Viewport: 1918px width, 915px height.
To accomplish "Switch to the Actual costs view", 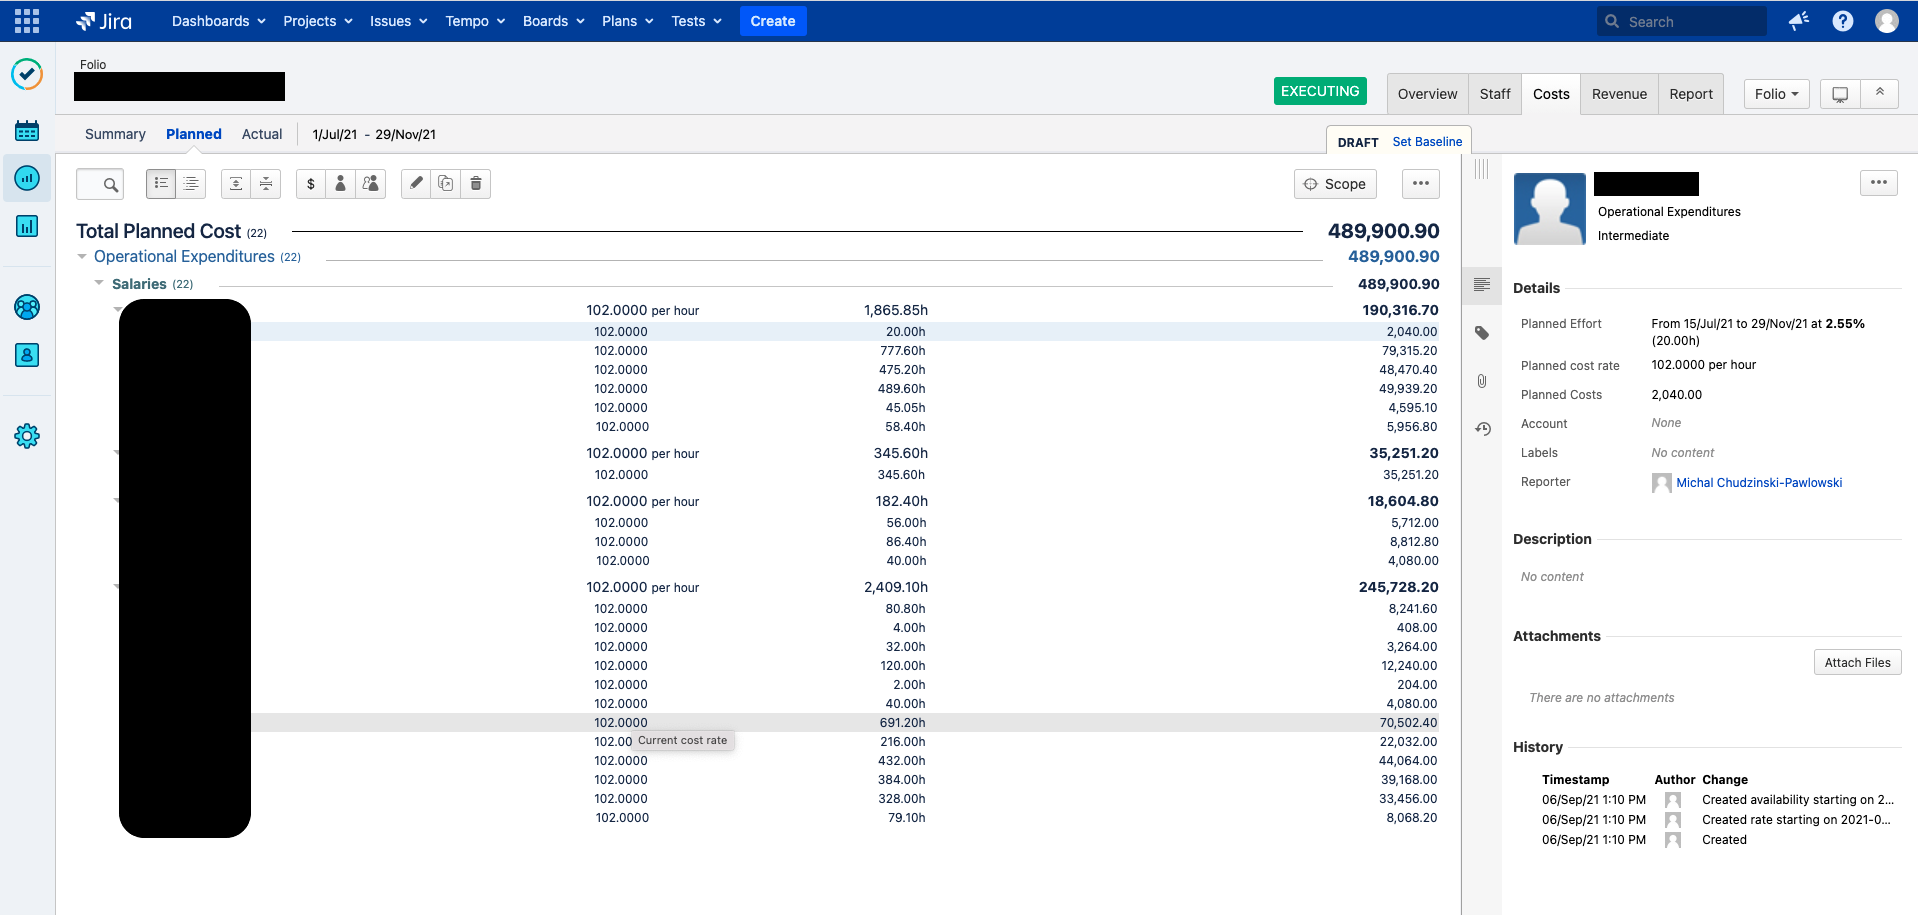I will point(262,134).
